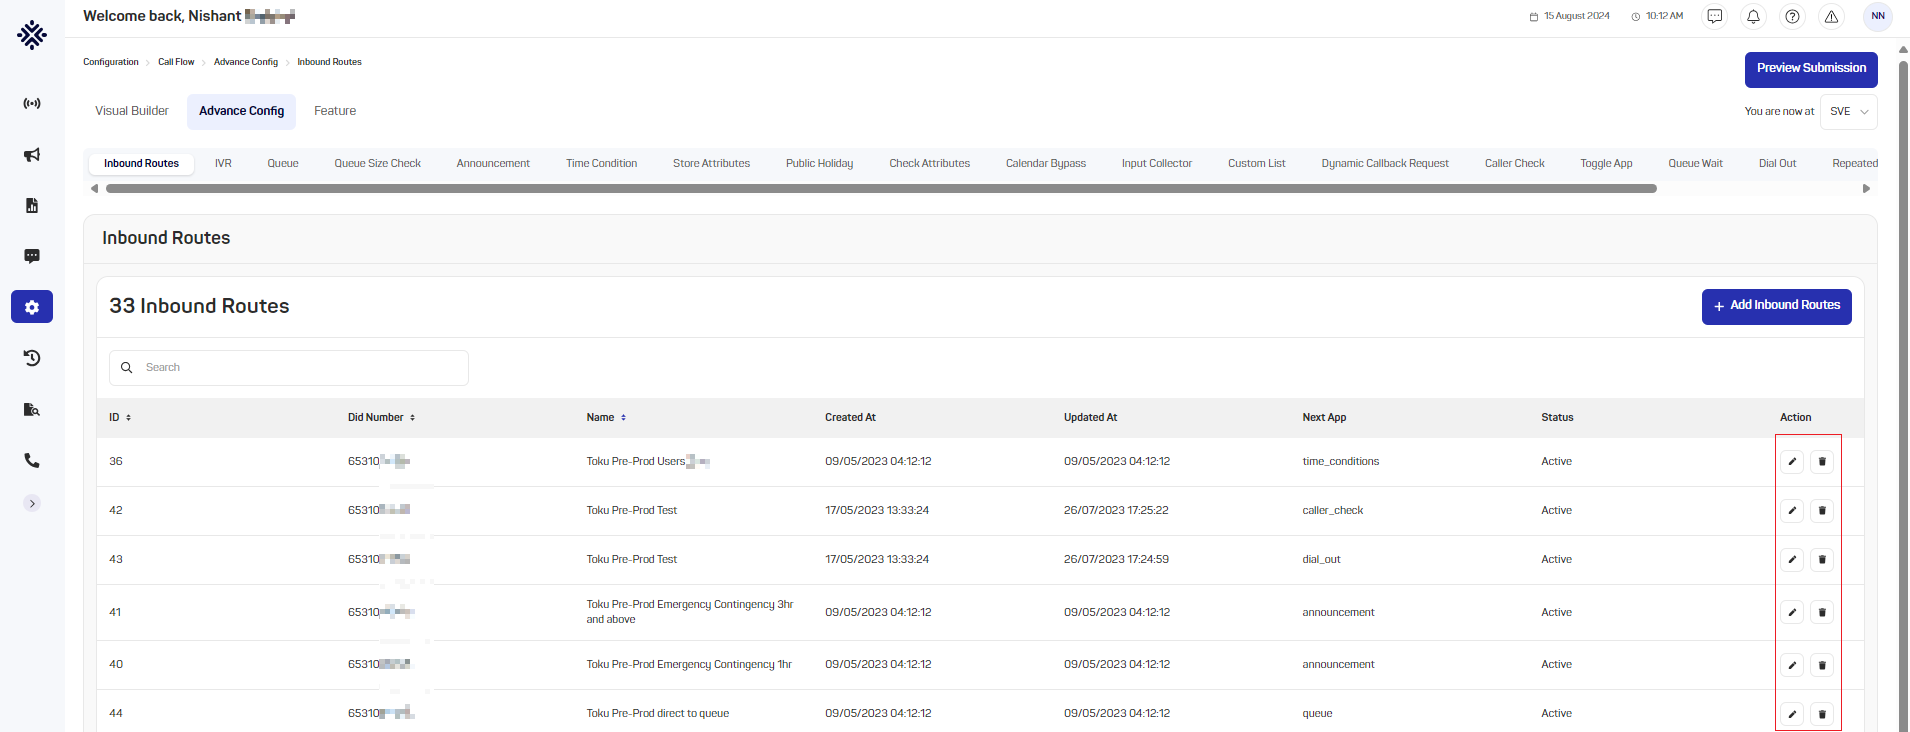Edit inbound route ID 40
The image size is (1910, 732).
1792,665
